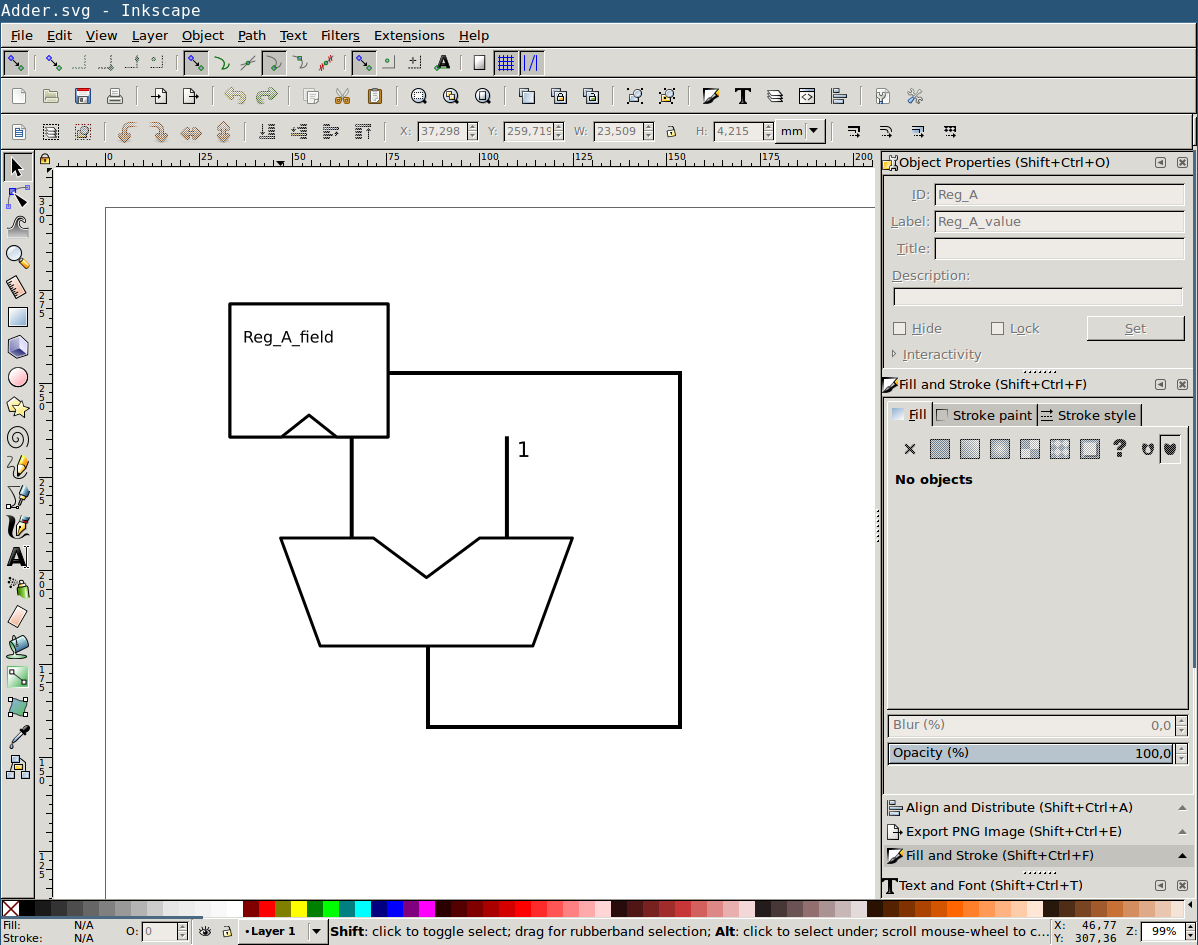The image size is (1198, 945).
Task: Open Export PNG Image panel
Action: (x=1013, y=831)
